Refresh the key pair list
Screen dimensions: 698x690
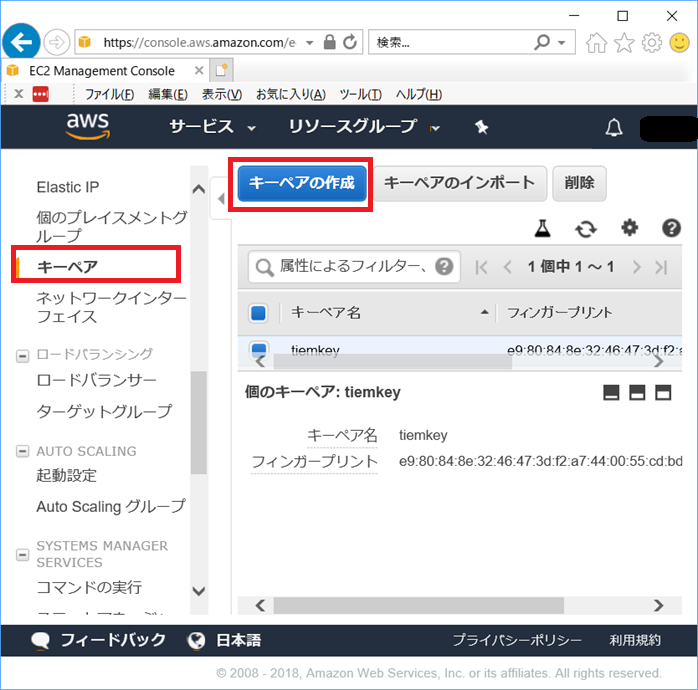585,229
